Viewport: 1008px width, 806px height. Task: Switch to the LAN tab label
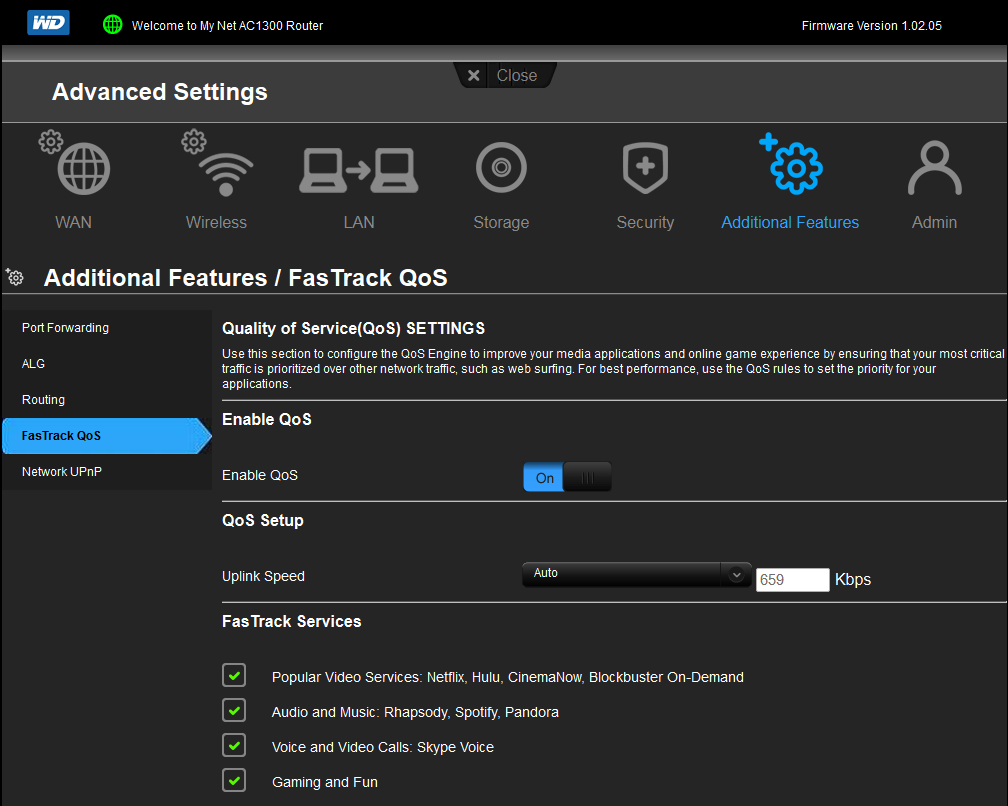359,222
